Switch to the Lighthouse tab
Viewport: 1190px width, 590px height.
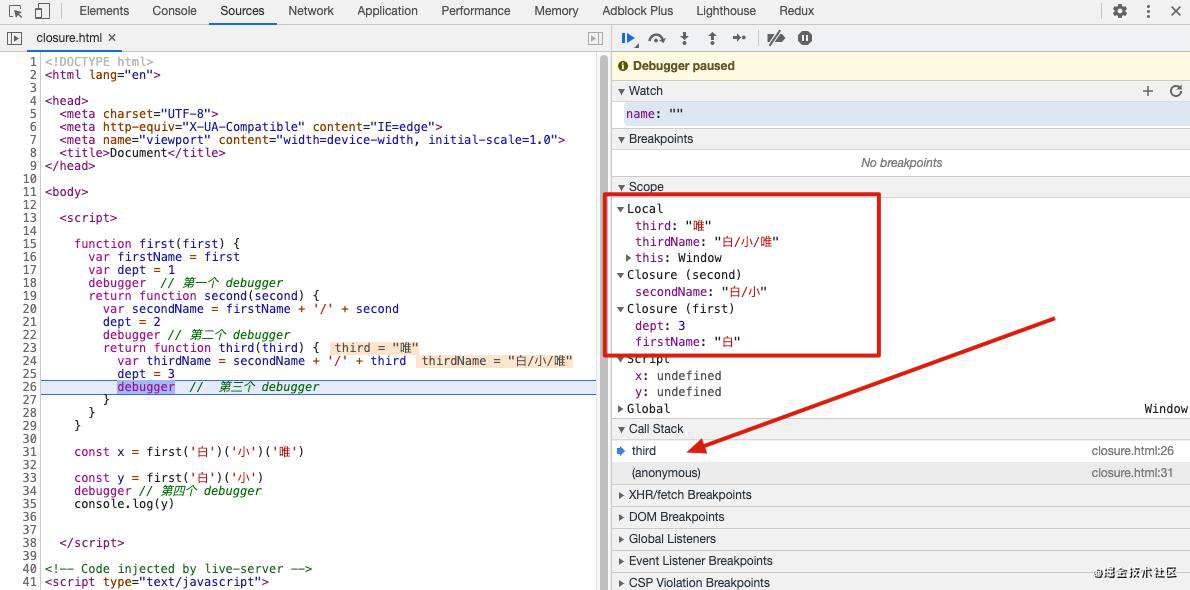(x=726, y=11)
